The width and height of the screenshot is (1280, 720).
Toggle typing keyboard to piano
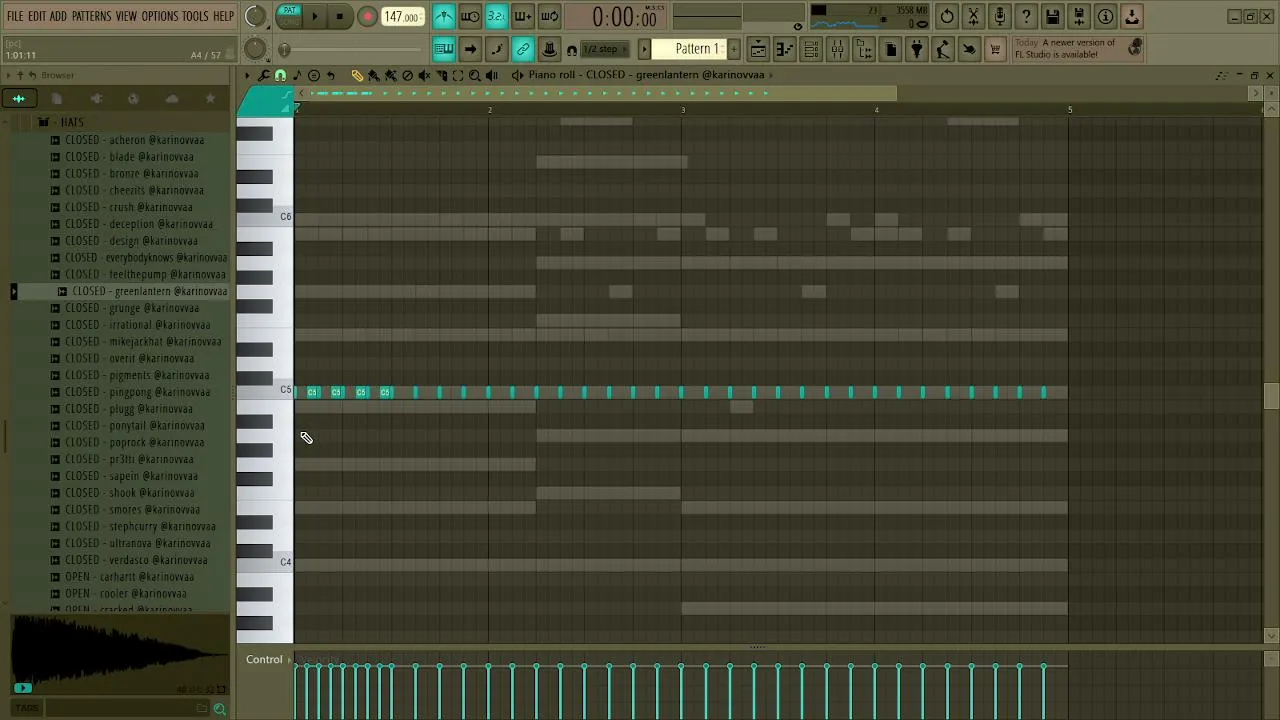click(444, 49)
